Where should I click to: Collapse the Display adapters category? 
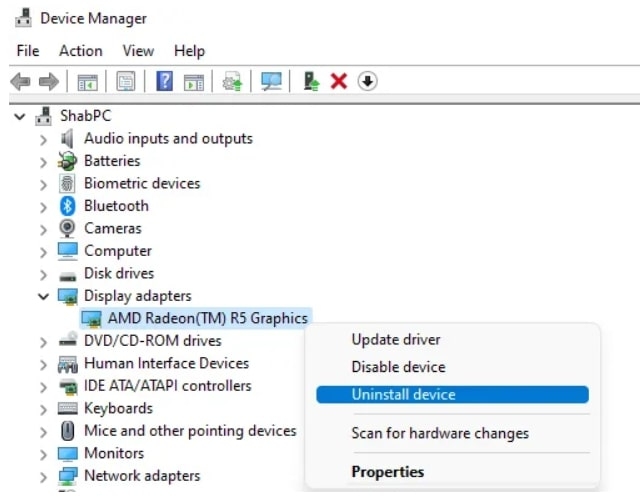43,296
